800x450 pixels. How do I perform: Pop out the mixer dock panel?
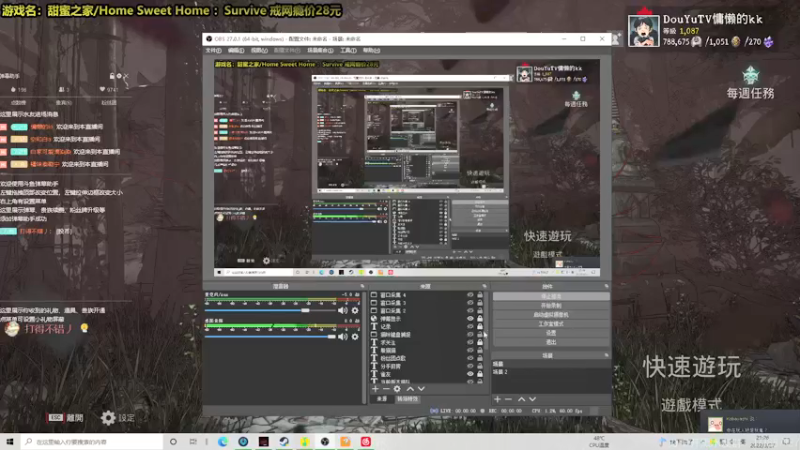pos(362,286)
